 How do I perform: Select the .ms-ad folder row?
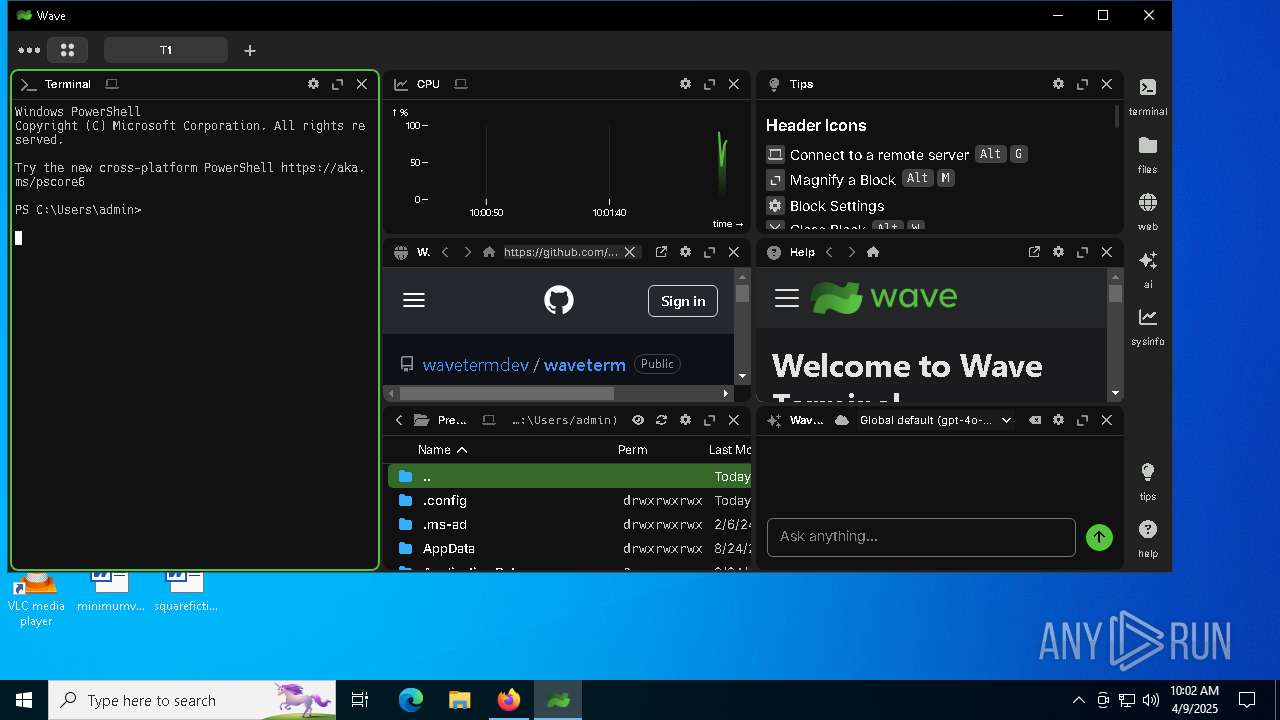tap(569, 524)
